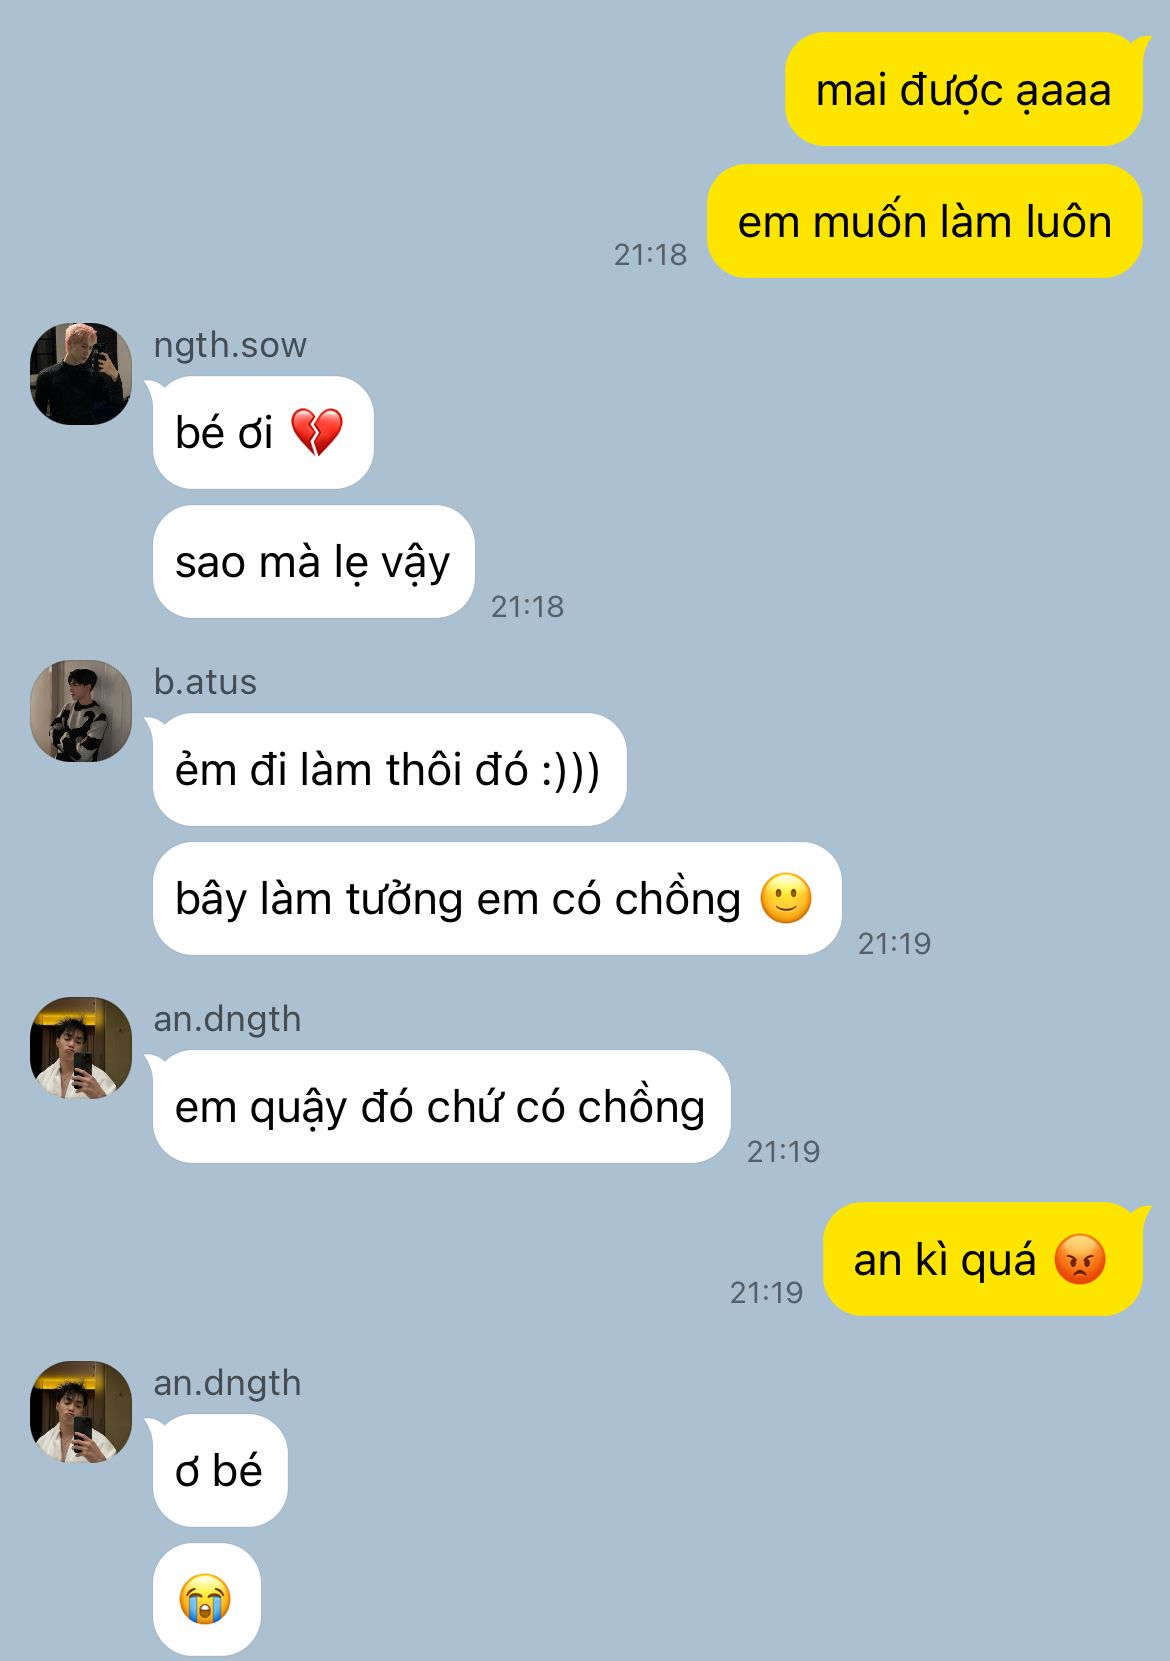Select 'em quậy đó chứ có chồng' message
This screenshot has height=1661, width=1170.
coord(441,1106)
